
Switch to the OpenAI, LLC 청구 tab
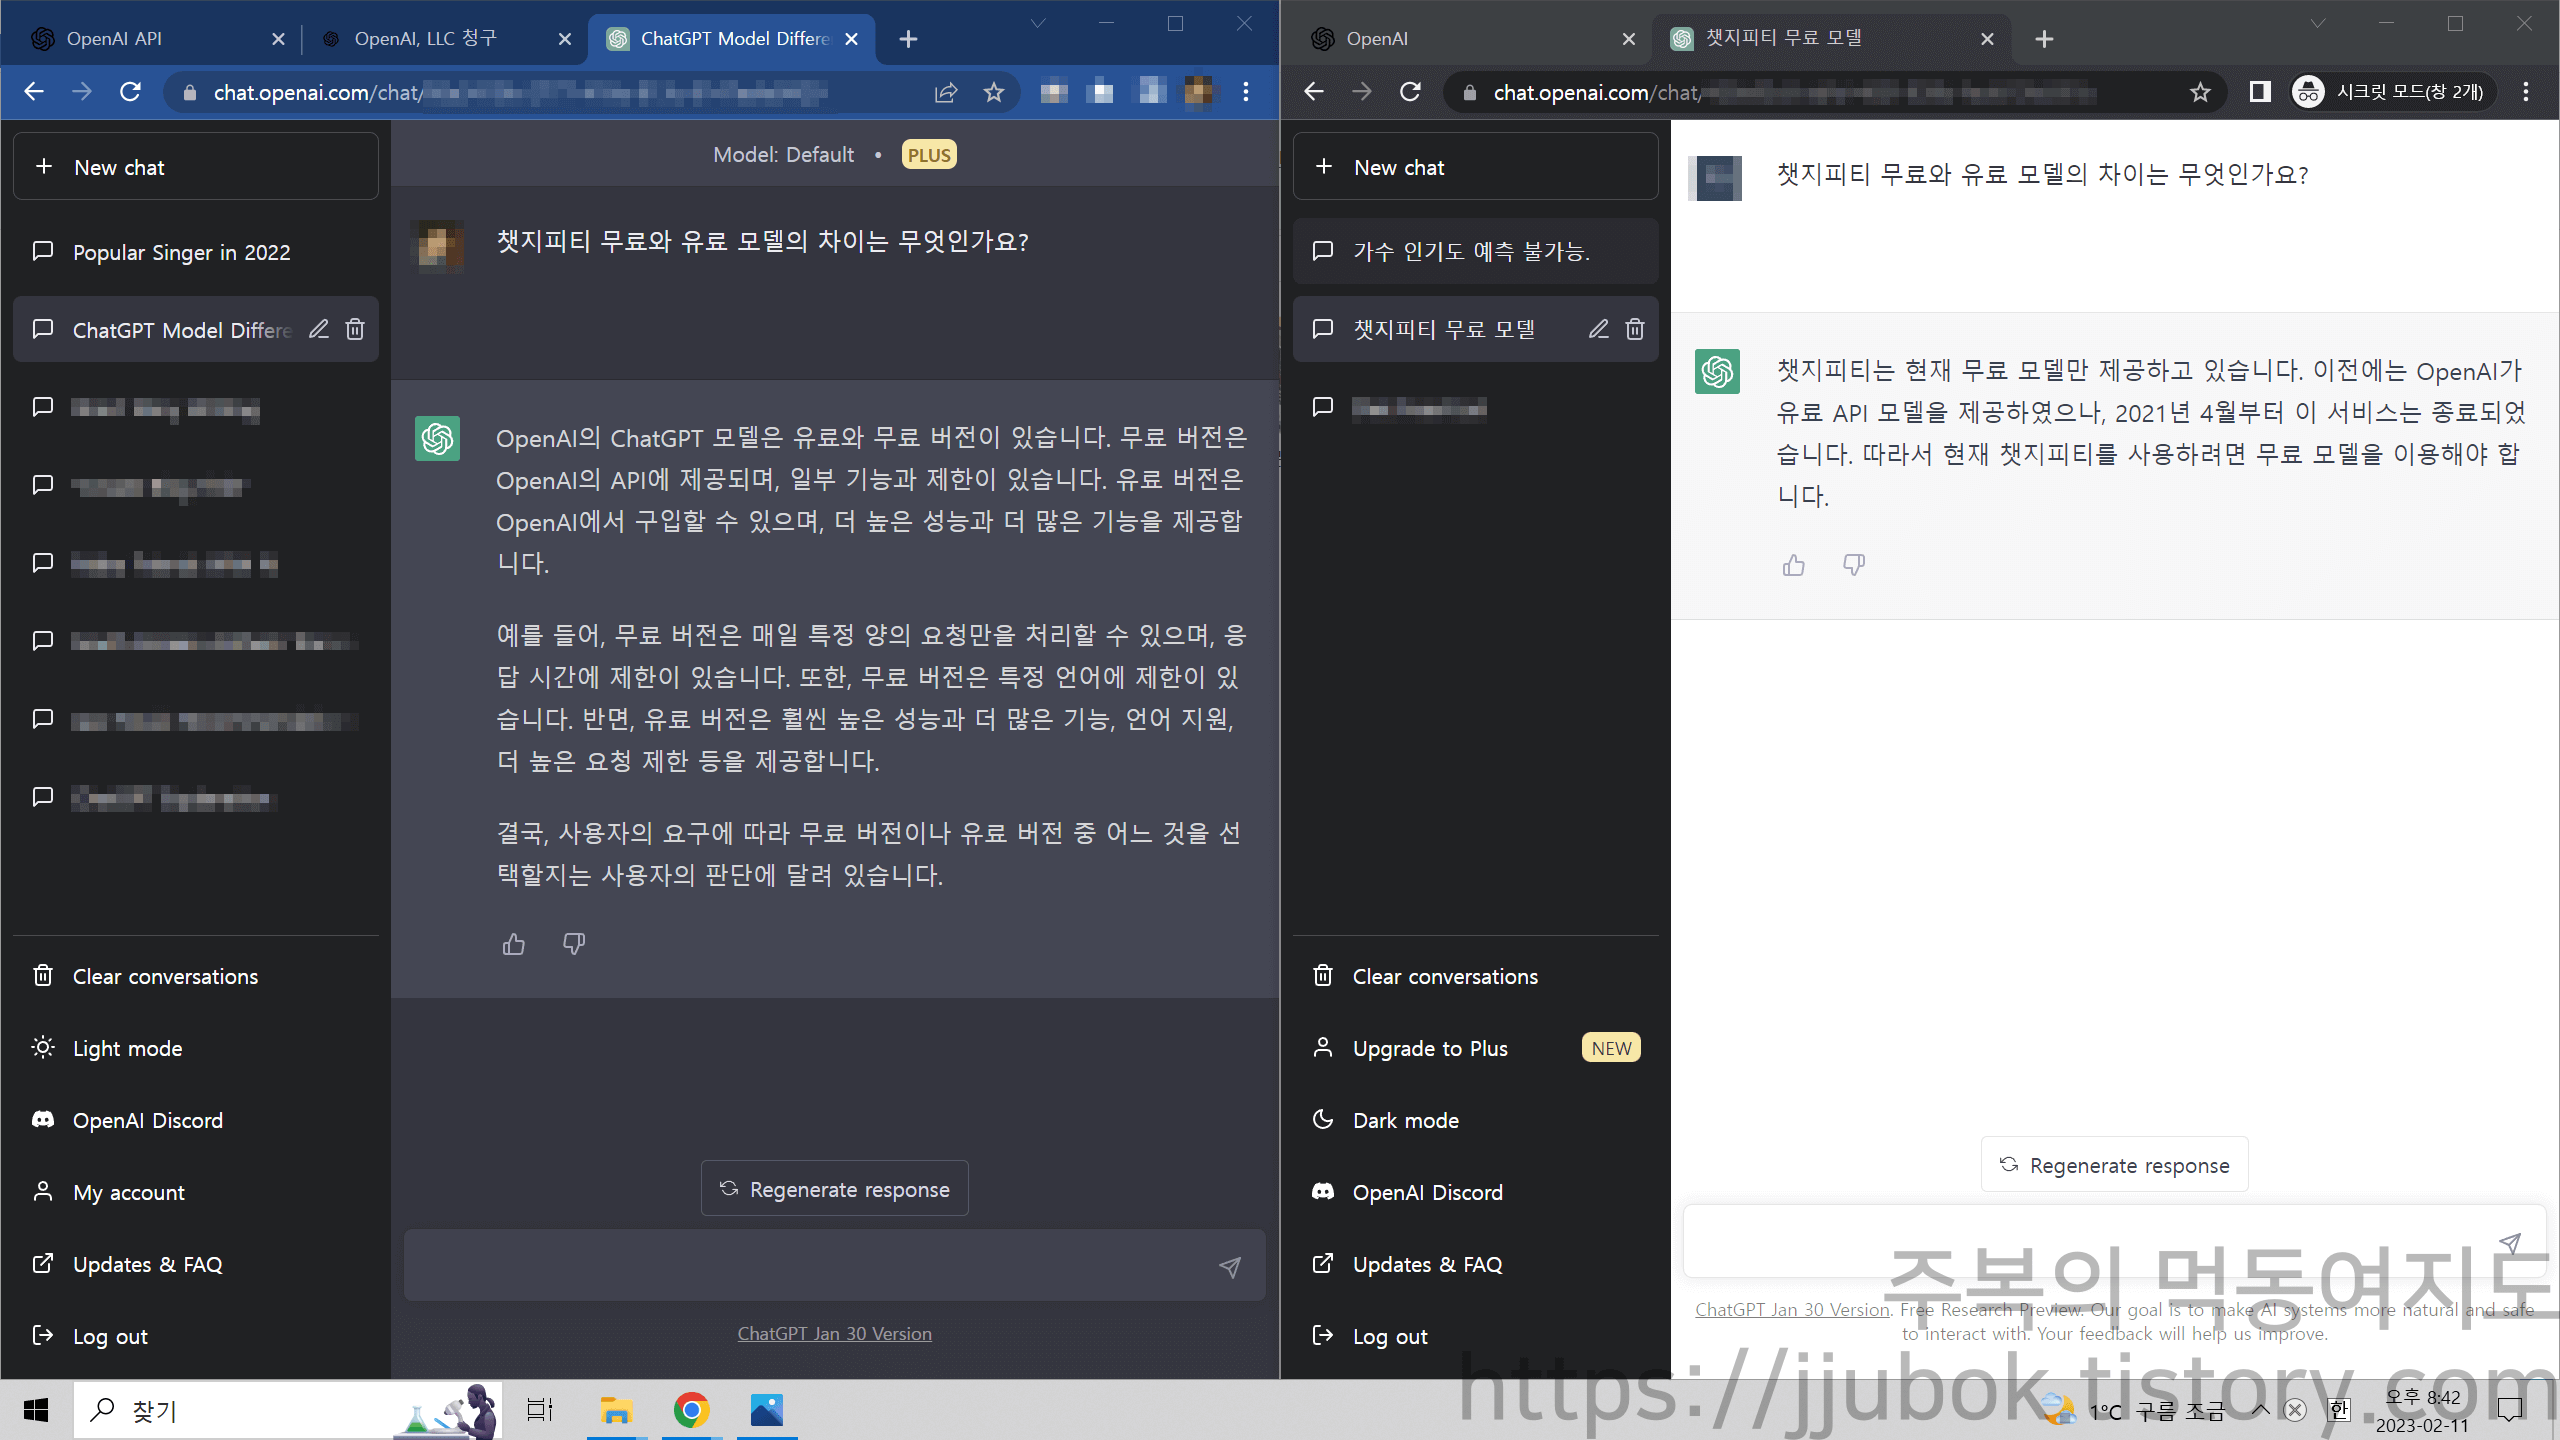[427, 39]
